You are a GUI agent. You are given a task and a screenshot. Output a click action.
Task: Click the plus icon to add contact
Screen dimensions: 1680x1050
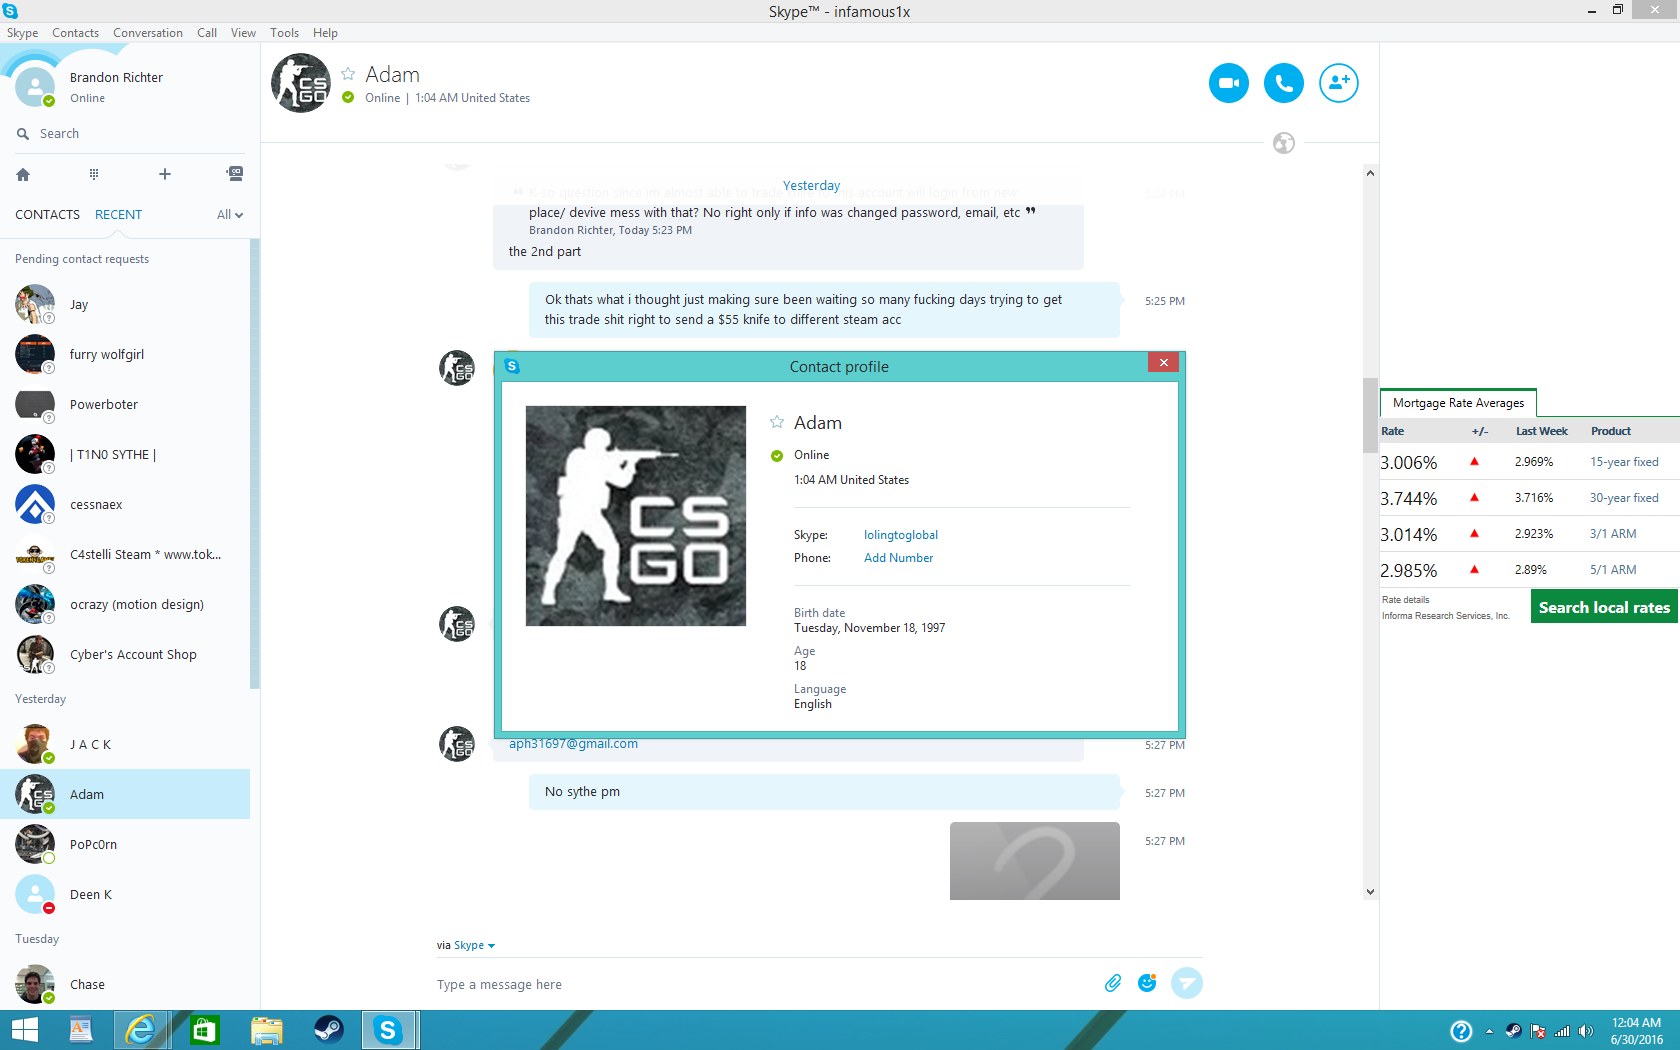coord(165,174)
